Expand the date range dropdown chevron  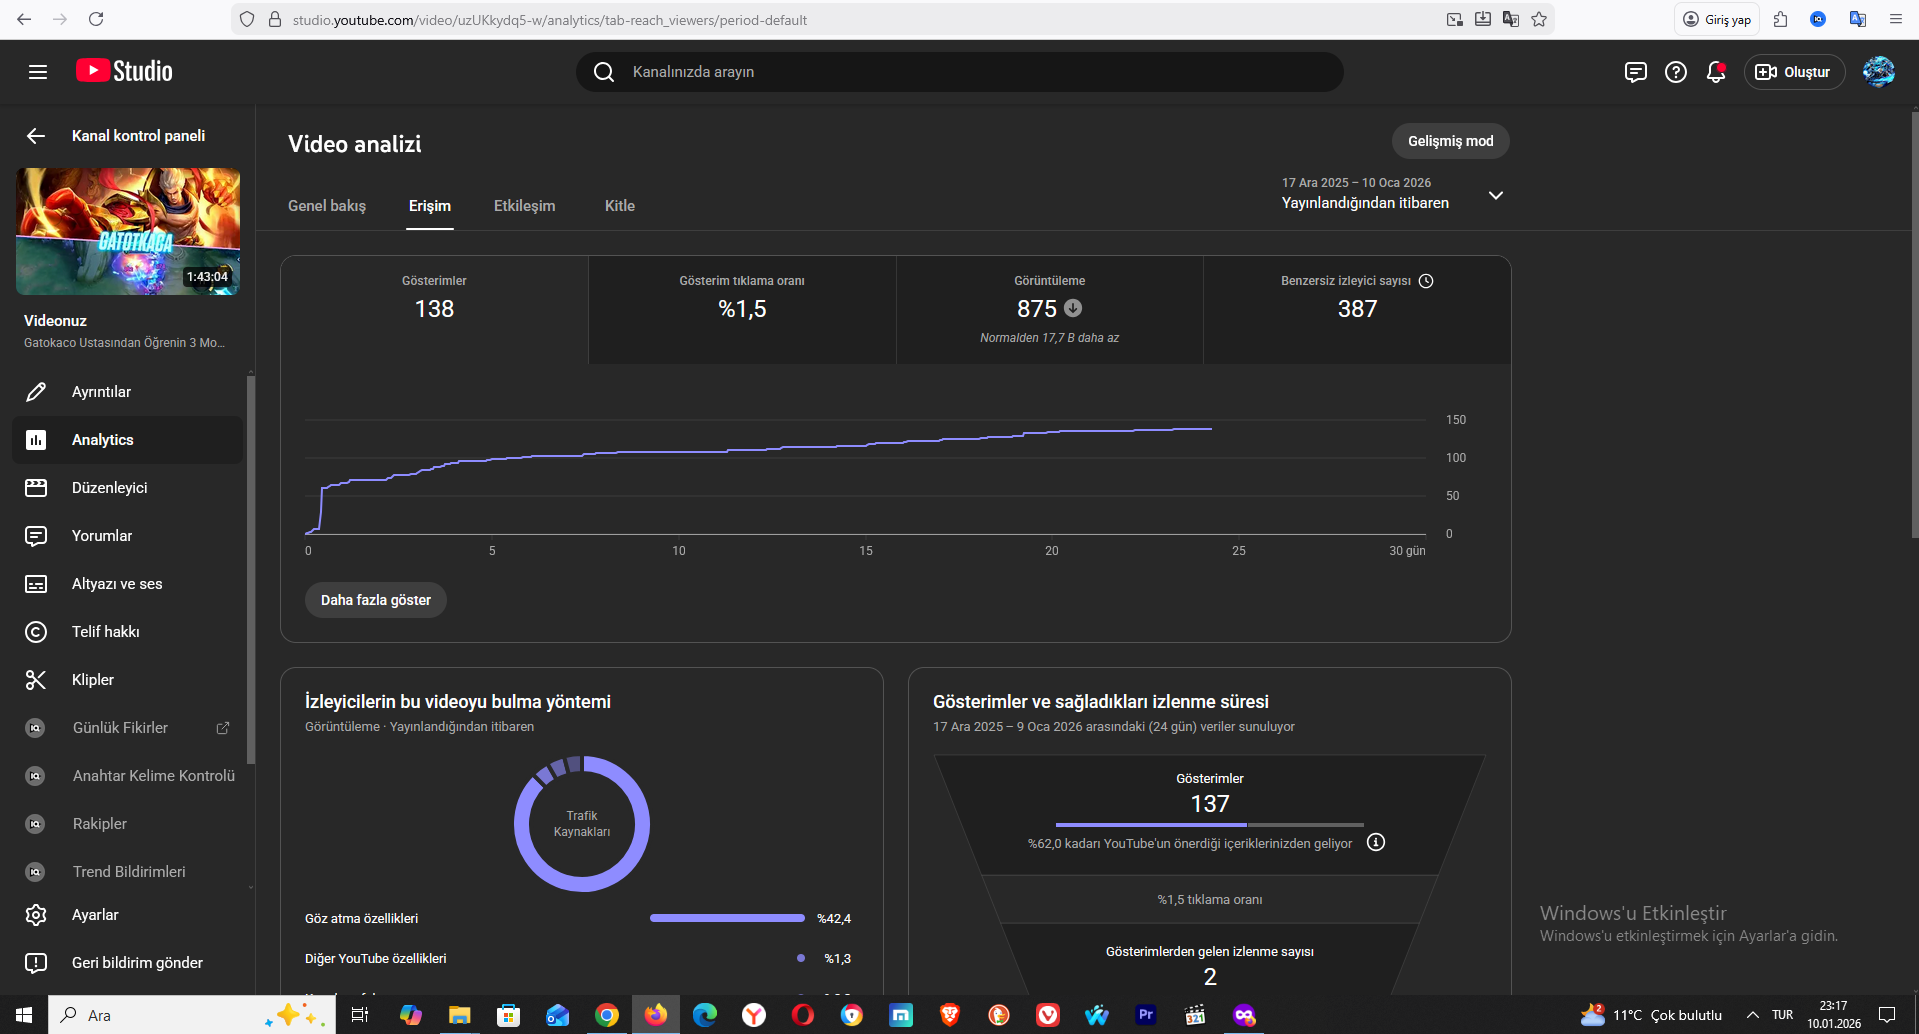pyautogui.click(x=1496, y=195)
